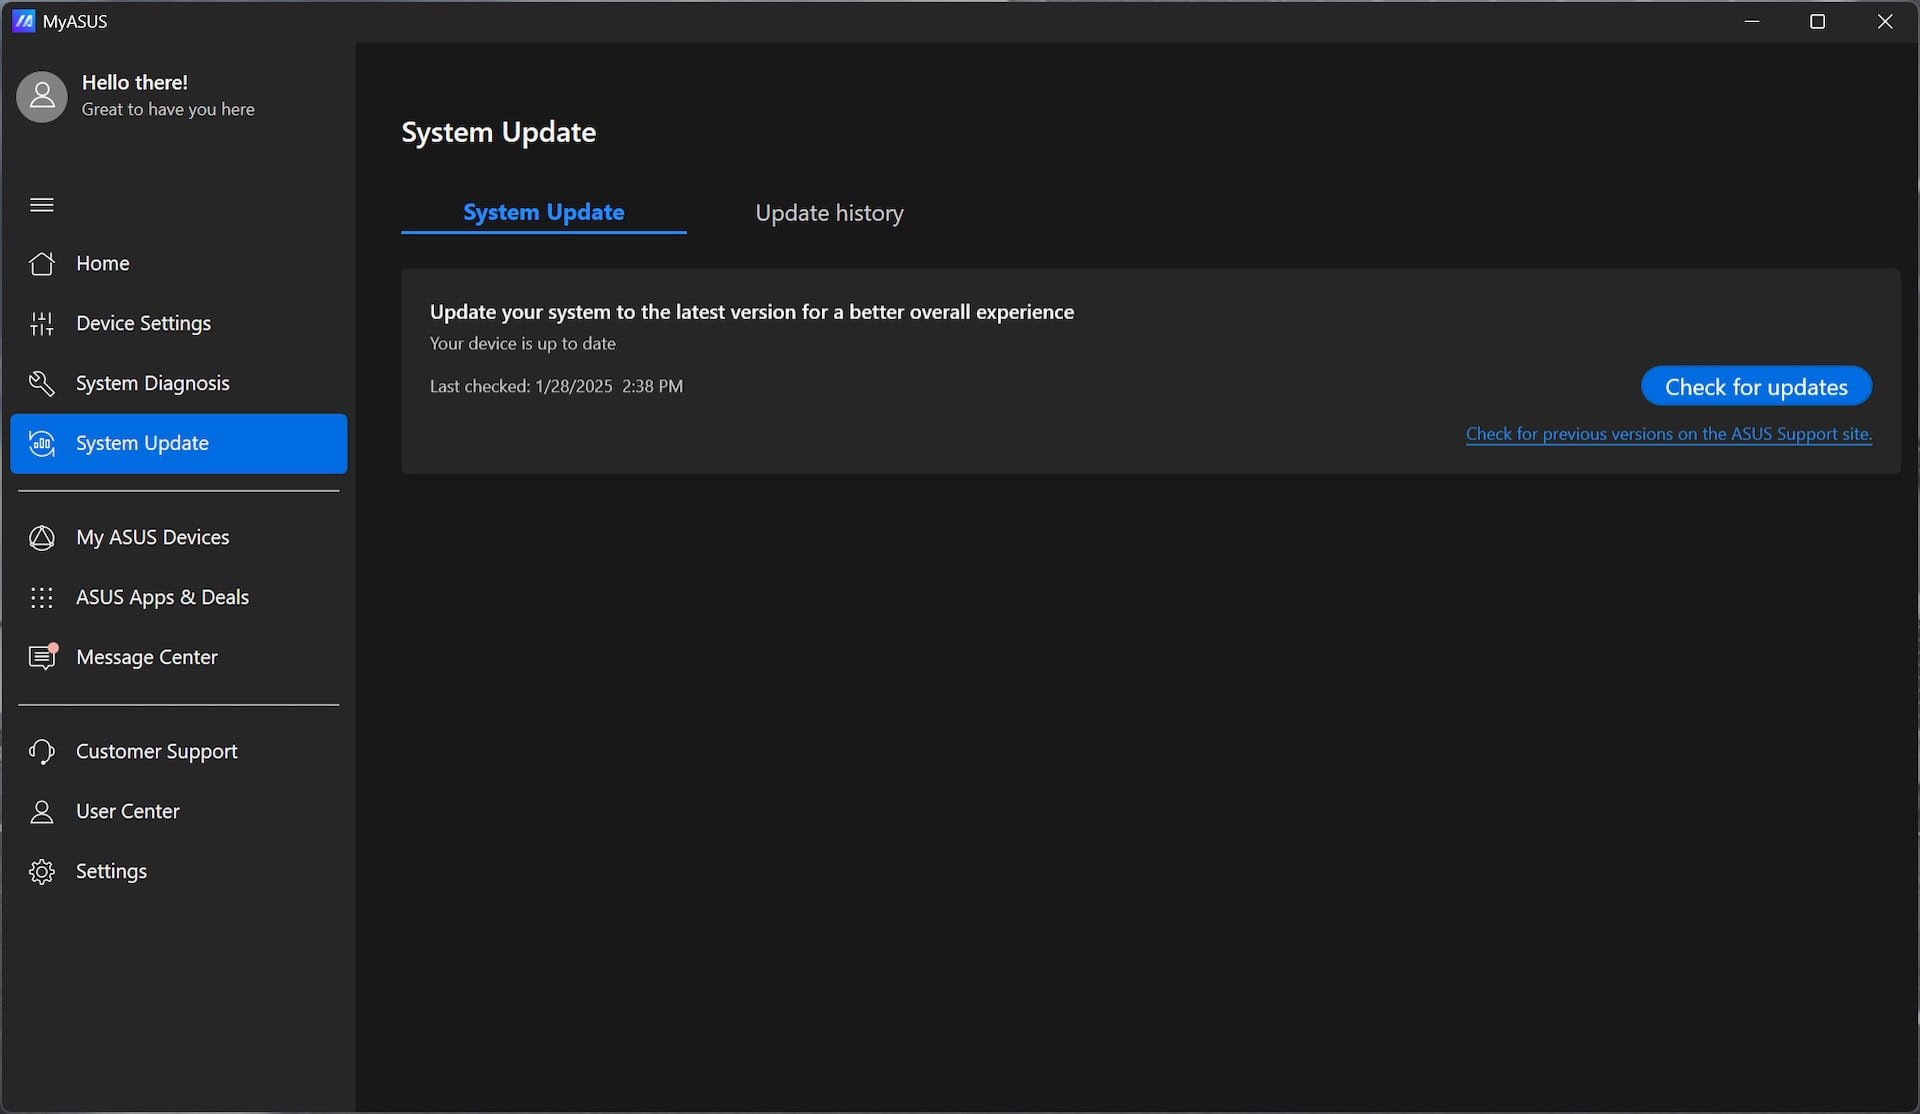Close the MyASUS window
The image size is (1920, 1114).
point(1885,21)
